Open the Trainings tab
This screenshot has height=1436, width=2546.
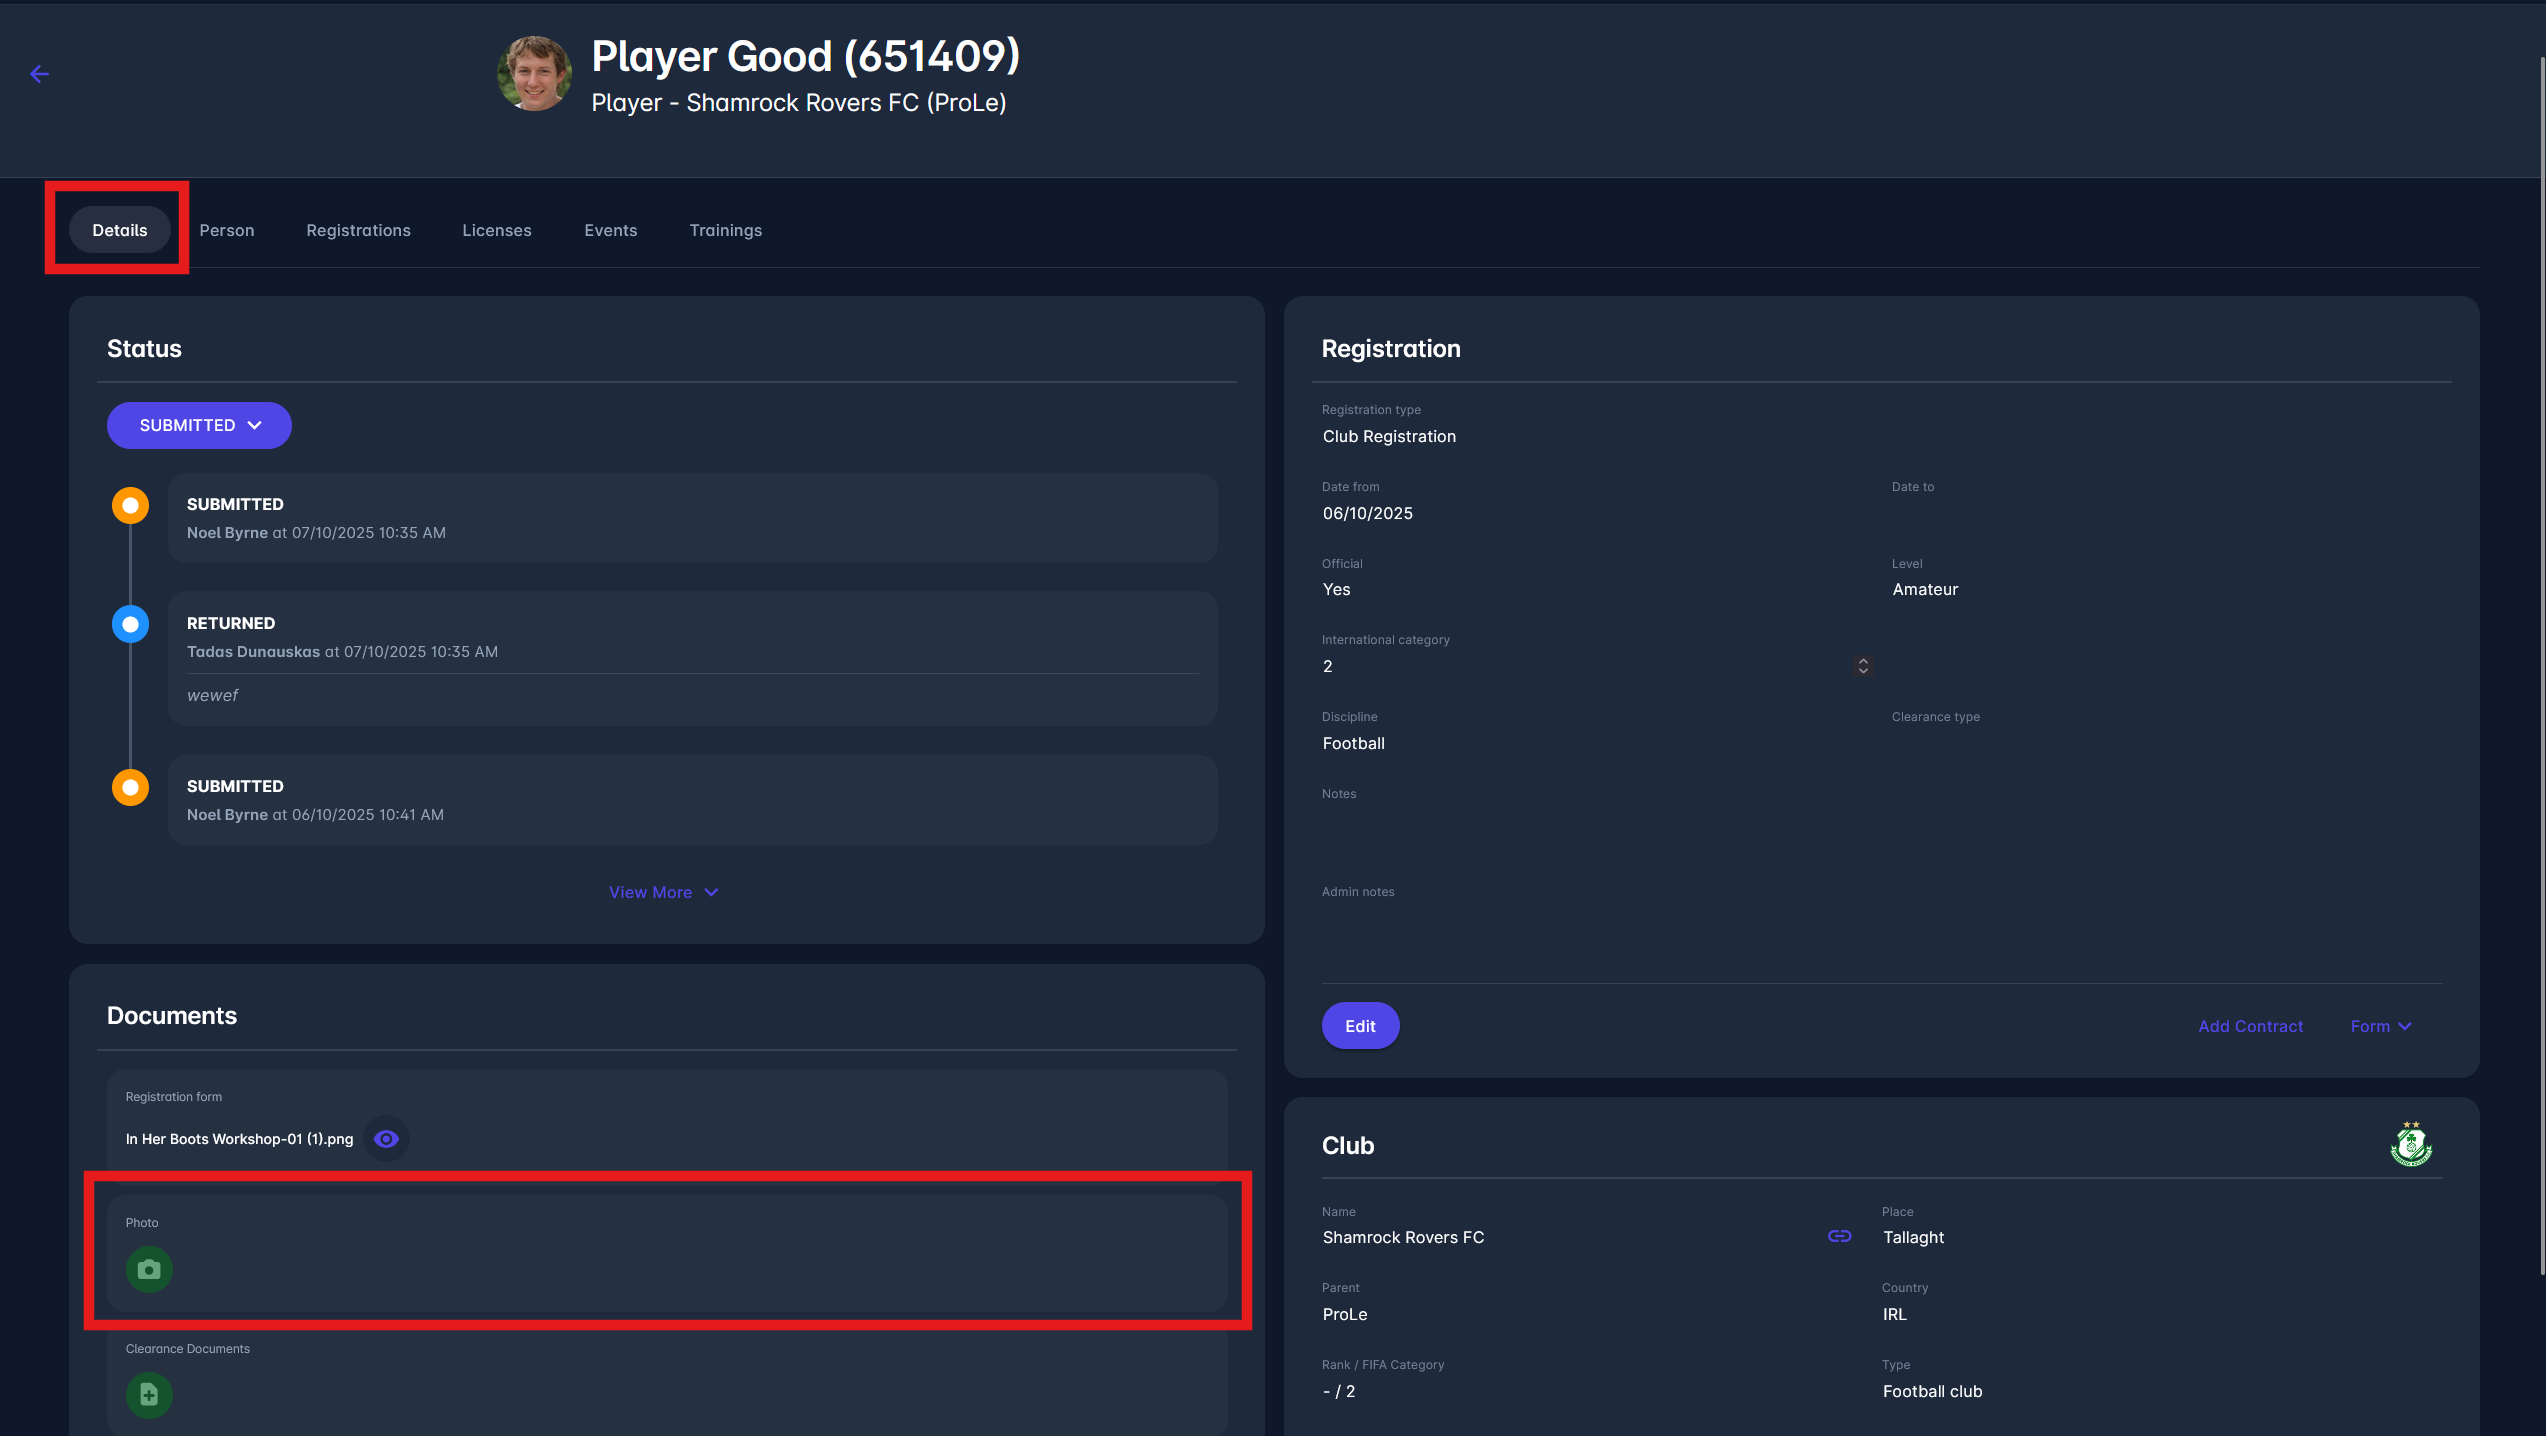pyautogui.click(x=725, y=230)
